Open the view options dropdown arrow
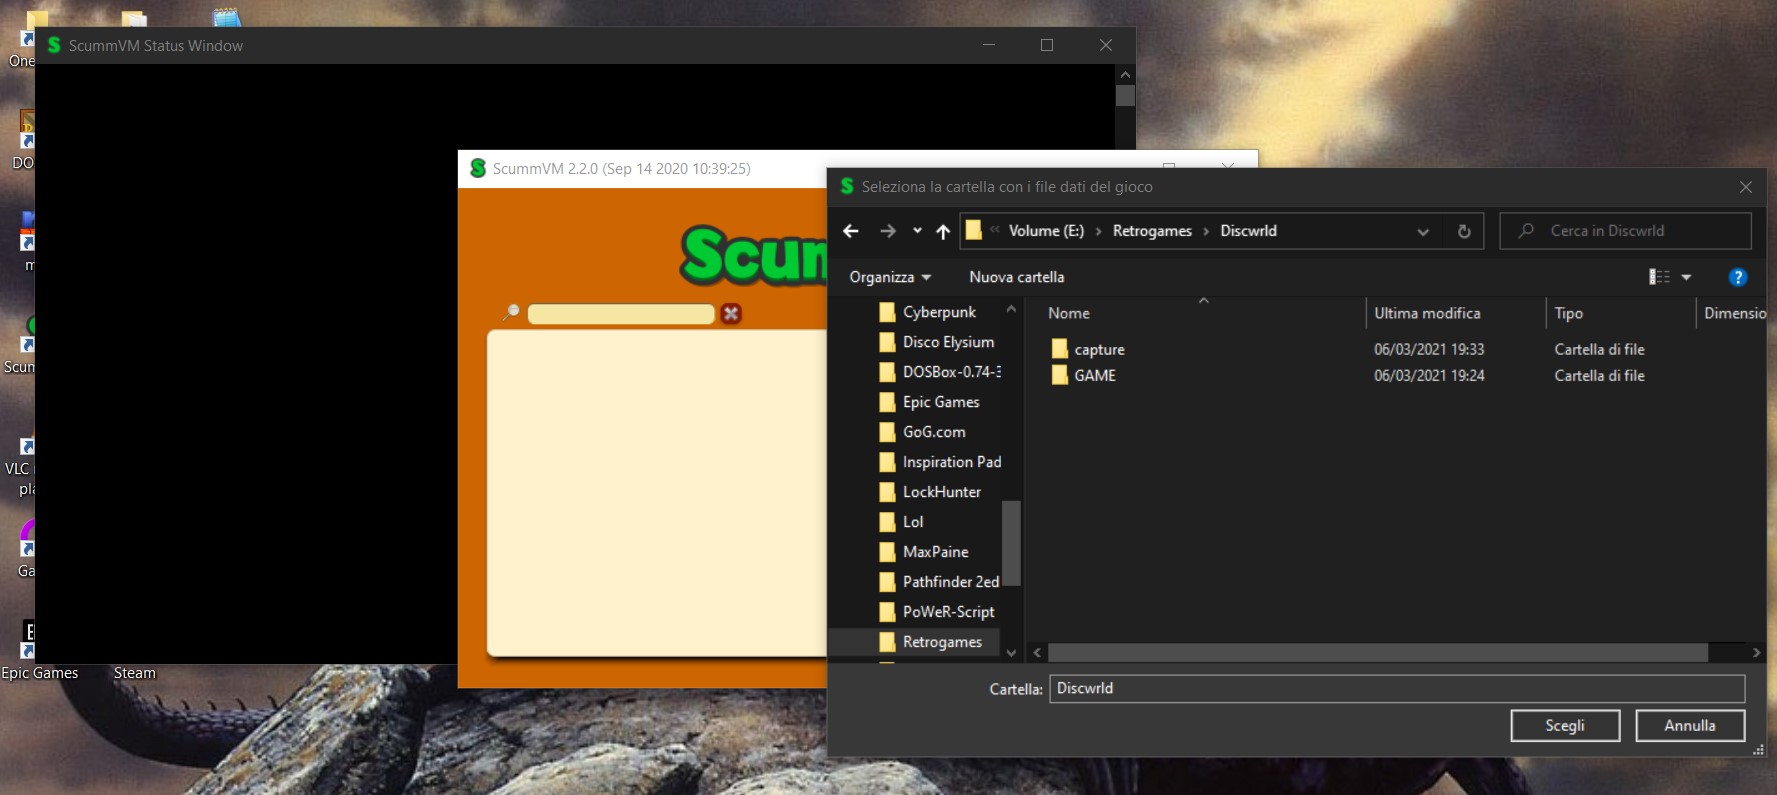Image resolution: width=1777 pixels, height=795 pixels. (x=1686, y=277)
